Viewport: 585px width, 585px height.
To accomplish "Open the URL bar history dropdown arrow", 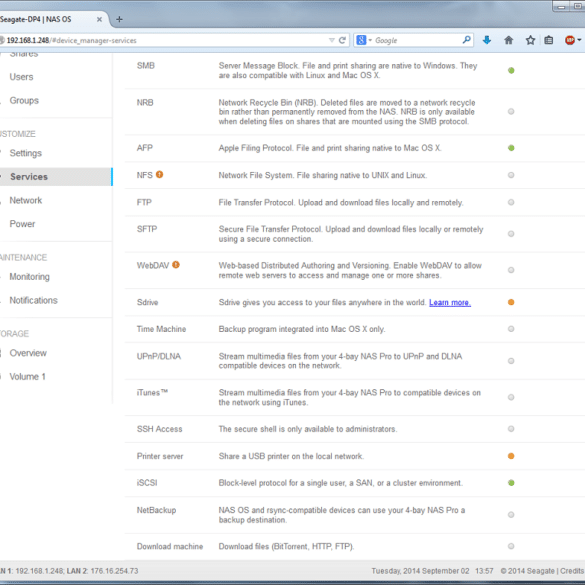I will tap(331, 40).
